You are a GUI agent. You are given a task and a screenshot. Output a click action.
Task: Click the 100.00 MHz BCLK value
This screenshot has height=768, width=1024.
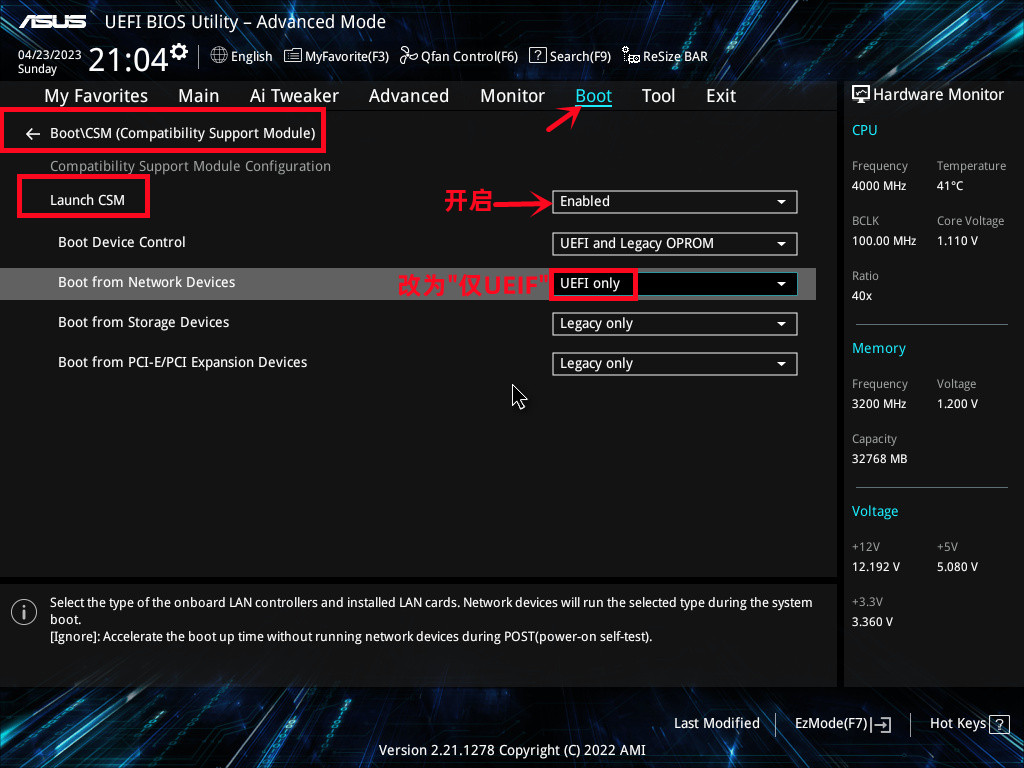coord(884,241)
